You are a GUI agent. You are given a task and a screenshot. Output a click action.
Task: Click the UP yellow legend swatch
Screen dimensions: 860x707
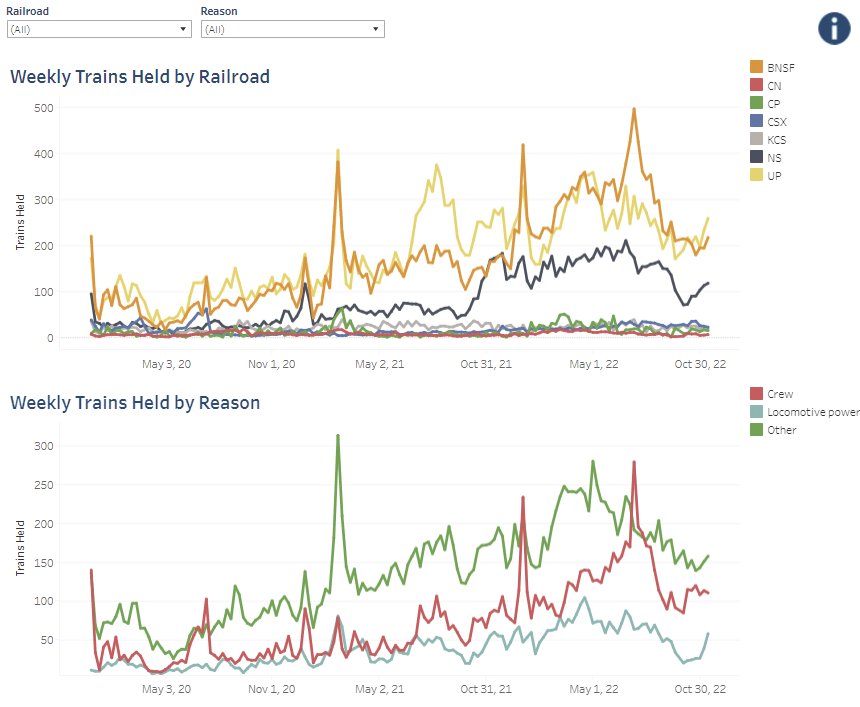coord(757,175)
